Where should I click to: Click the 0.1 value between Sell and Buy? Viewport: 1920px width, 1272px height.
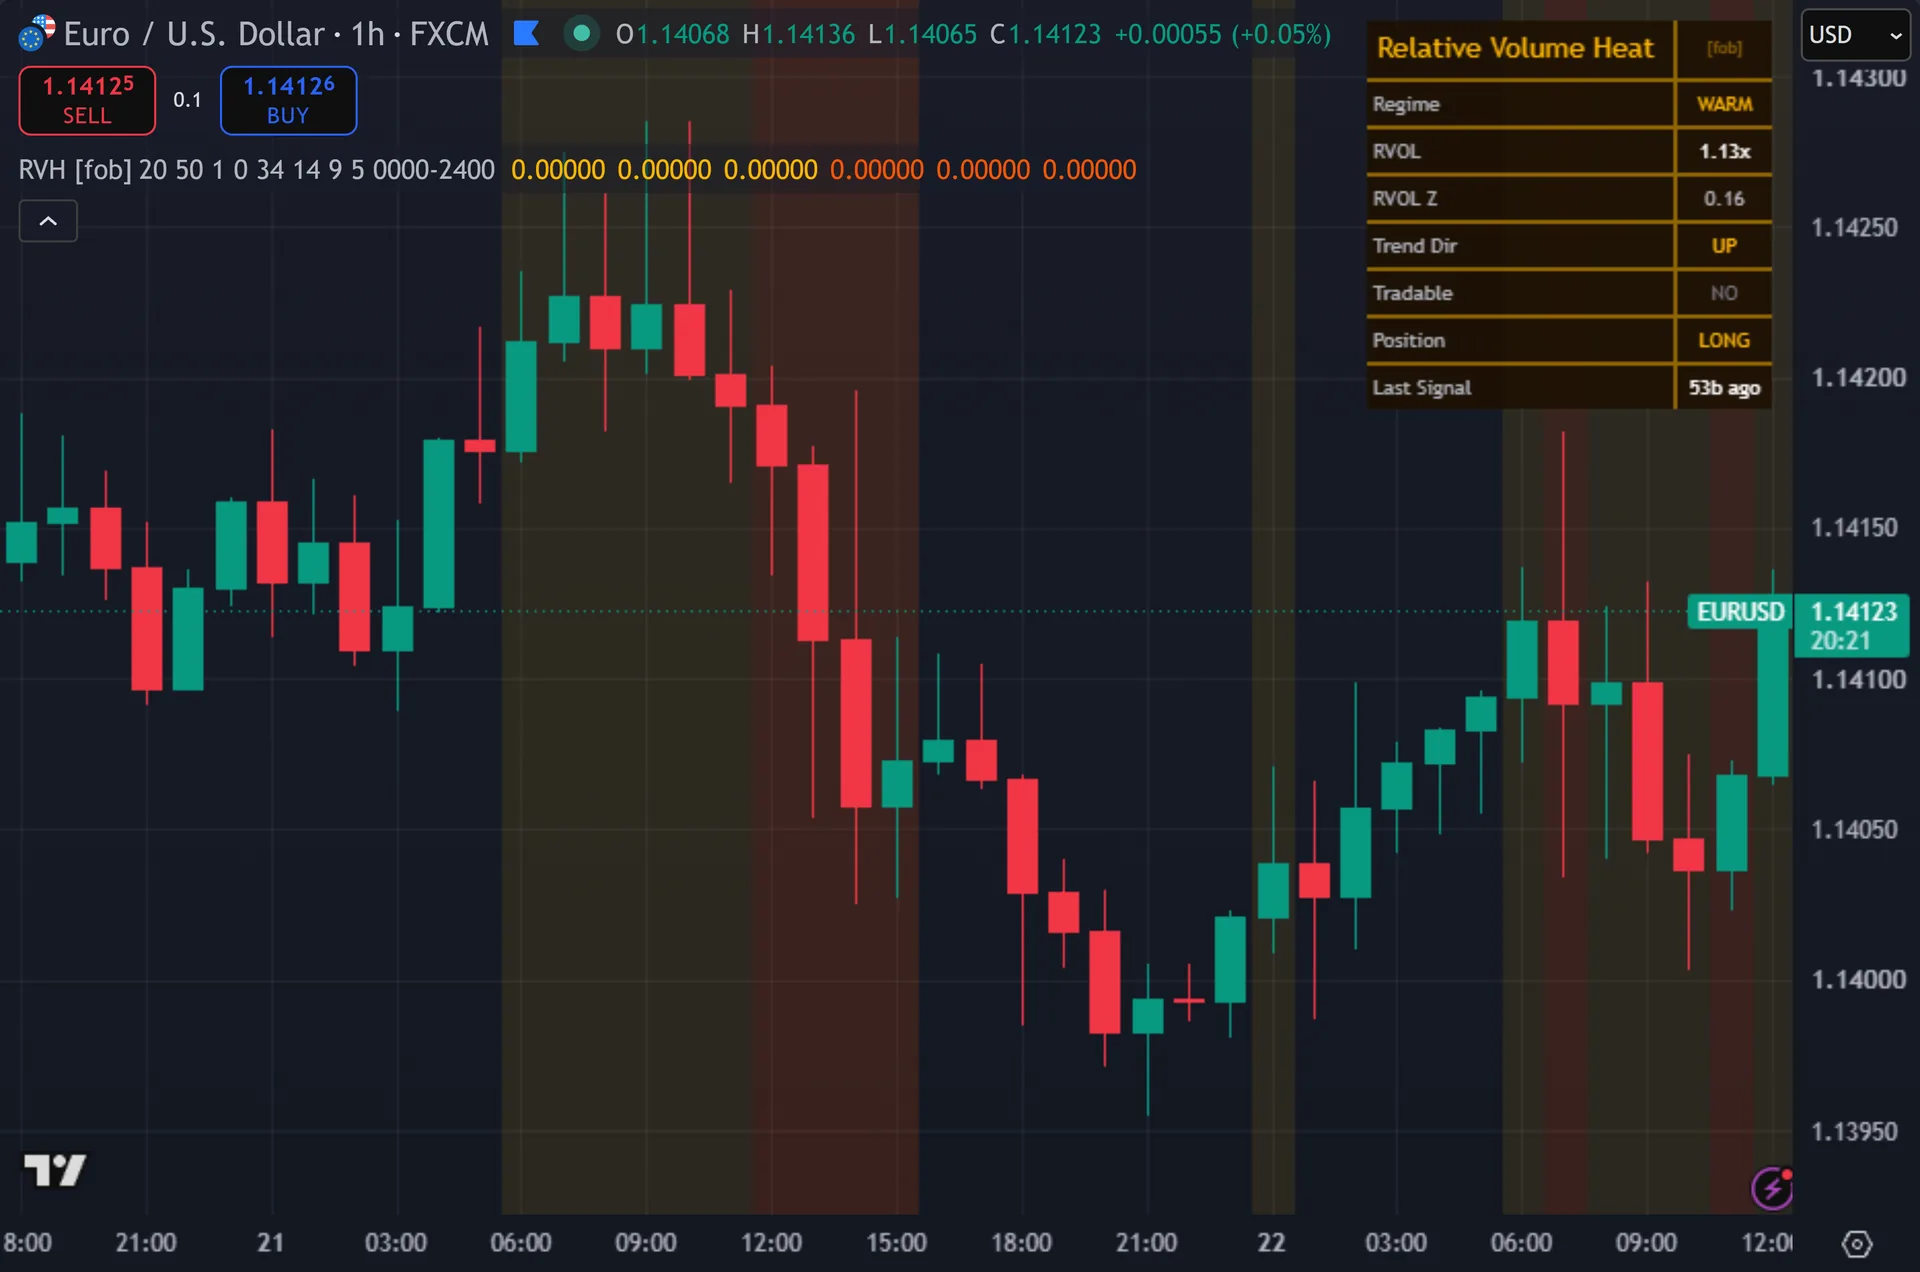[x=187, y=100]
